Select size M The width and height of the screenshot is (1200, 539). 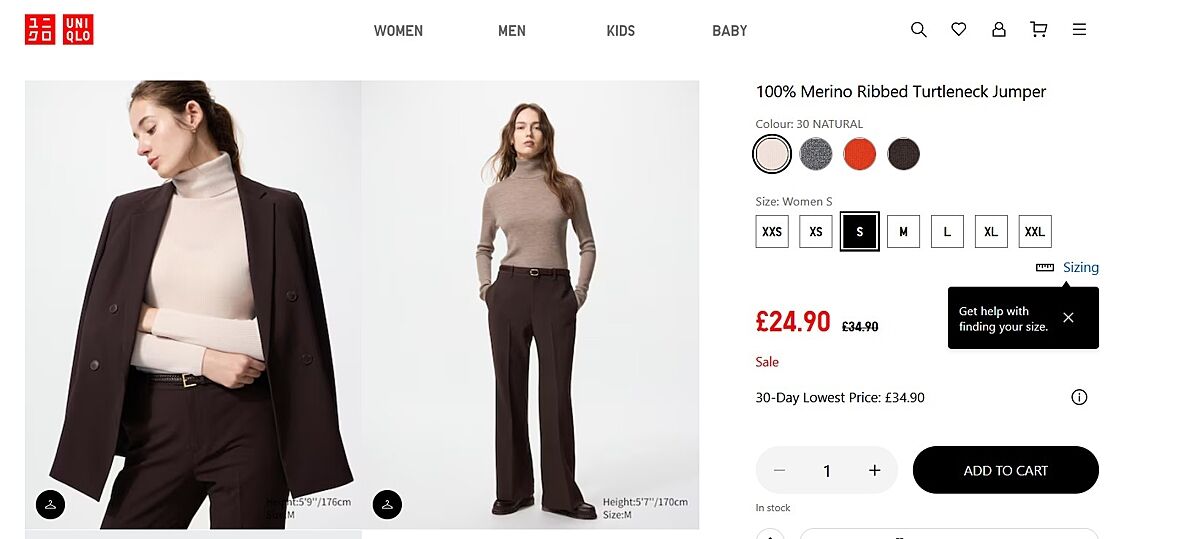tap(903, 232)
